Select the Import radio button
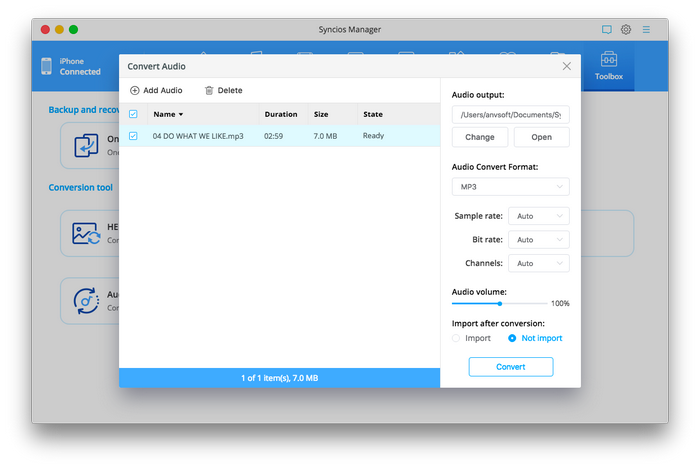Viewport: 700px width, 469px height. (x=456, y=338)
